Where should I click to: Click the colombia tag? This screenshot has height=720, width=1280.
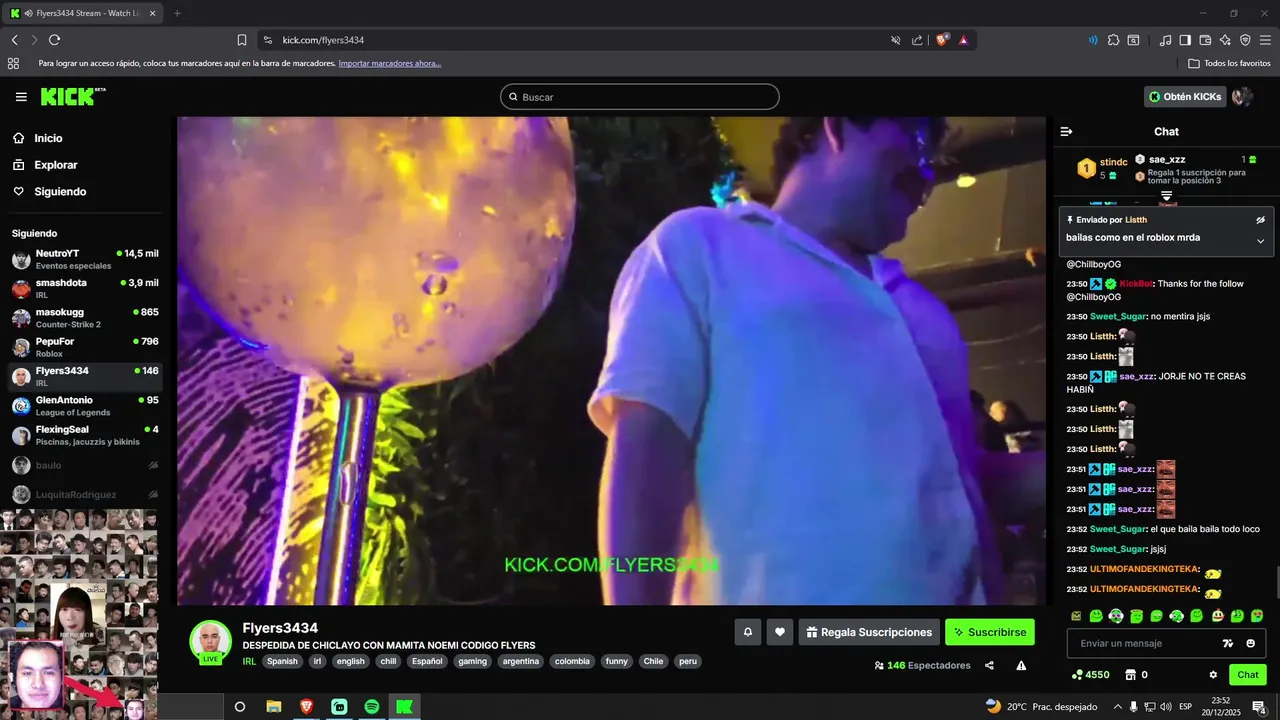pos(572,661)
